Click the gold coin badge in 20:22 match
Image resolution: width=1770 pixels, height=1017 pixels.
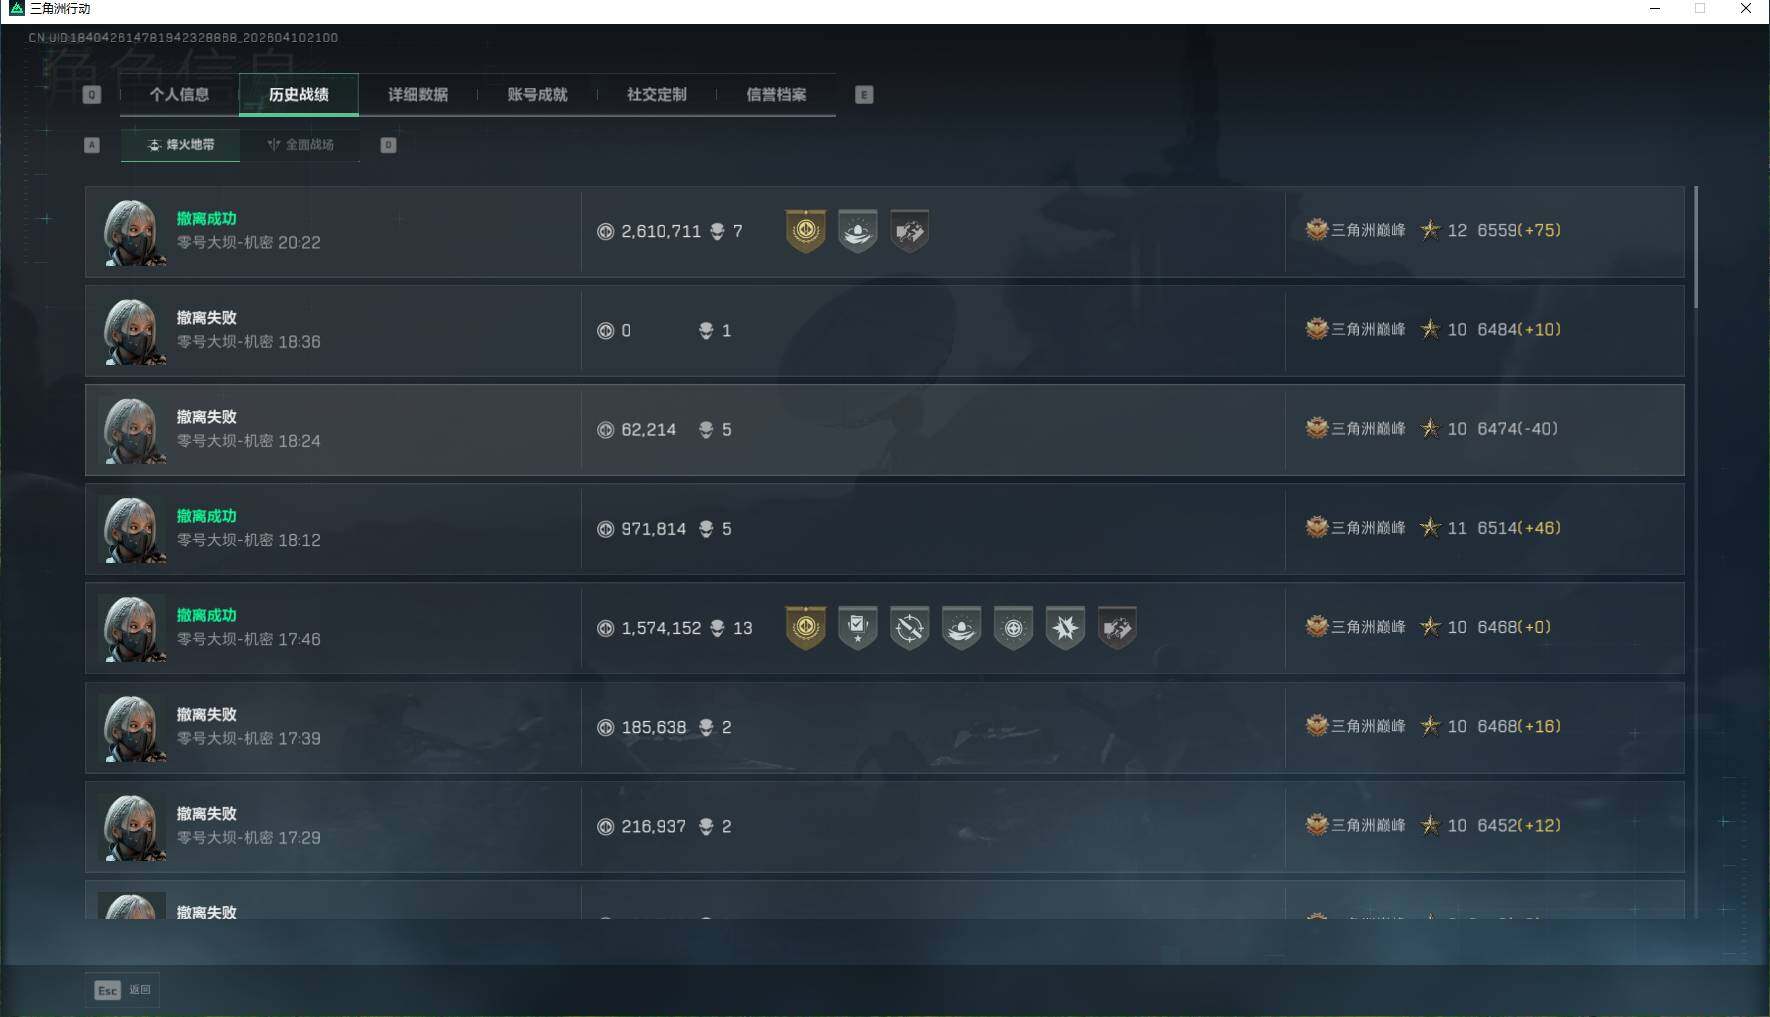[x=806, y=231]
